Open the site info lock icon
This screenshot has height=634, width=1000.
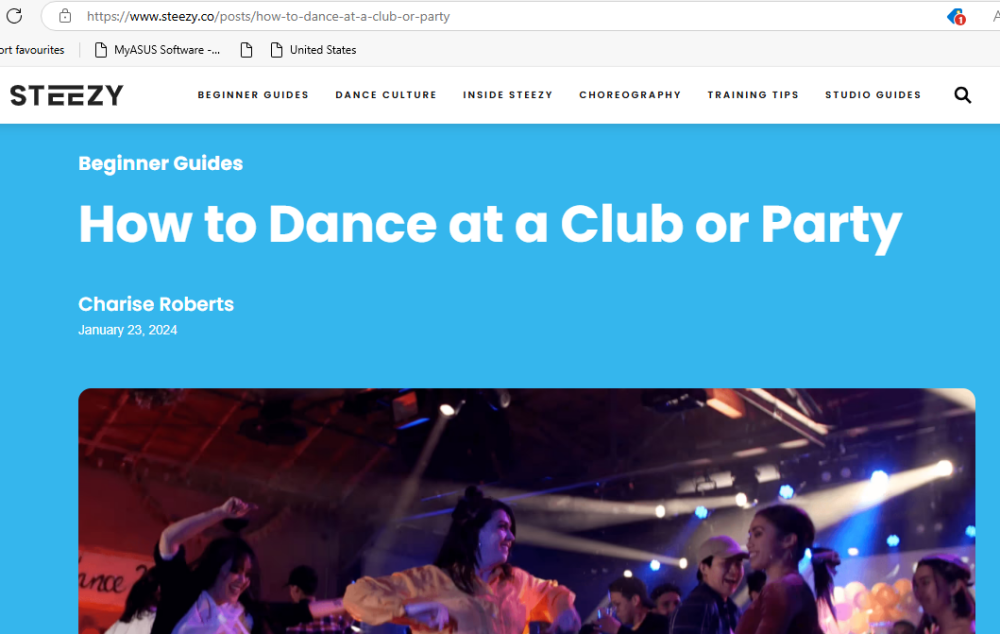[65, 16]
